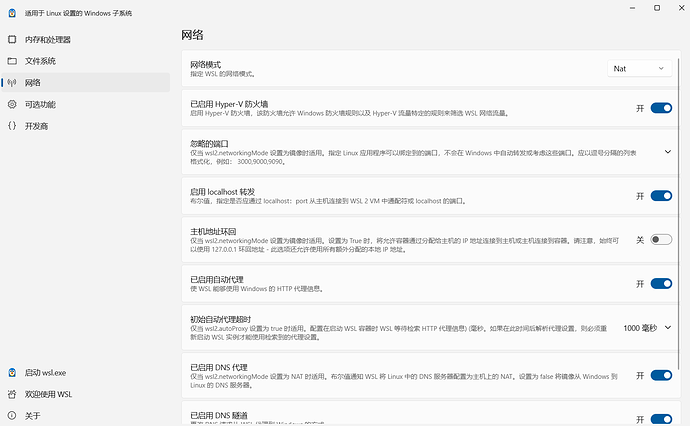690x426 pixels.
Task: Click the WSL penguin app icon in title bar
Action: pos(12,13)
